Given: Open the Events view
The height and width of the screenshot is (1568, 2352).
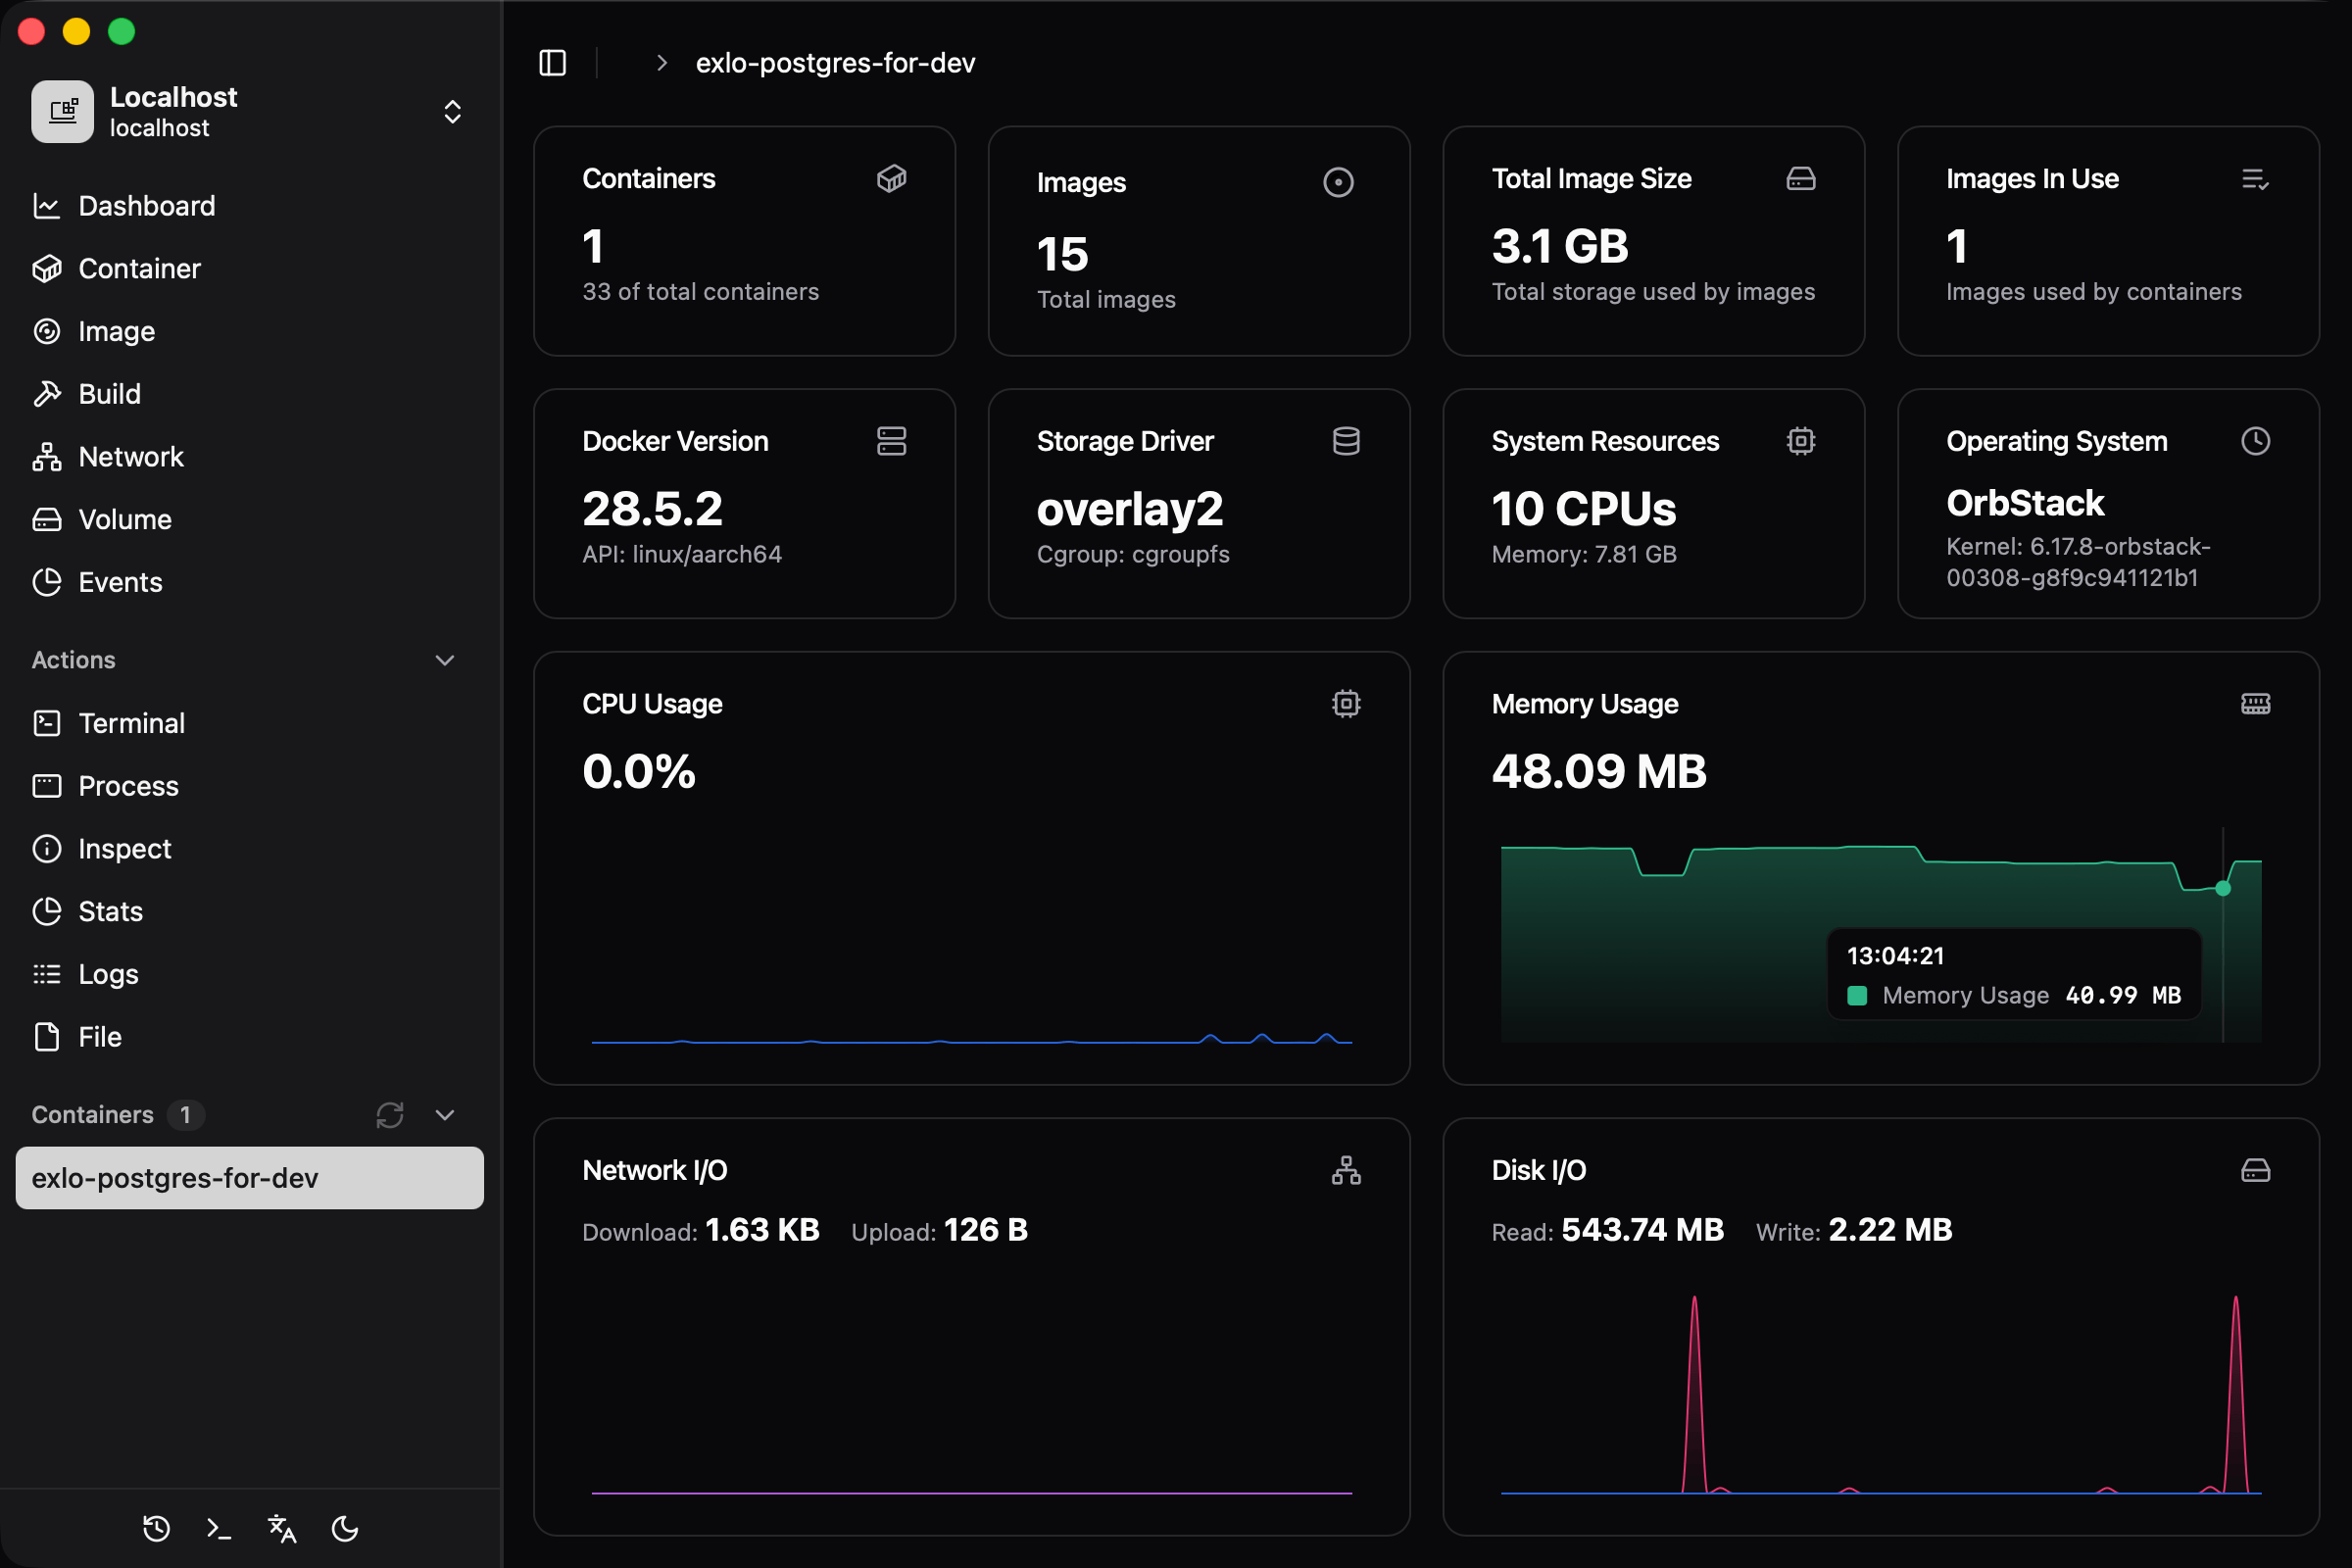Looking at the screenshot, I should [x=120, y=582].
